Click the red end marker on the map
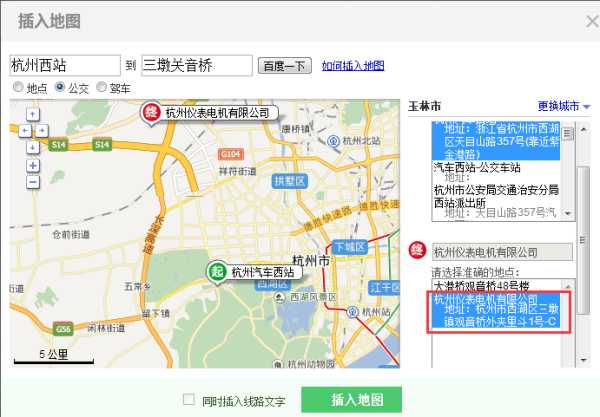The width and height of the screenshot is (600, 417). coord(151,114)
